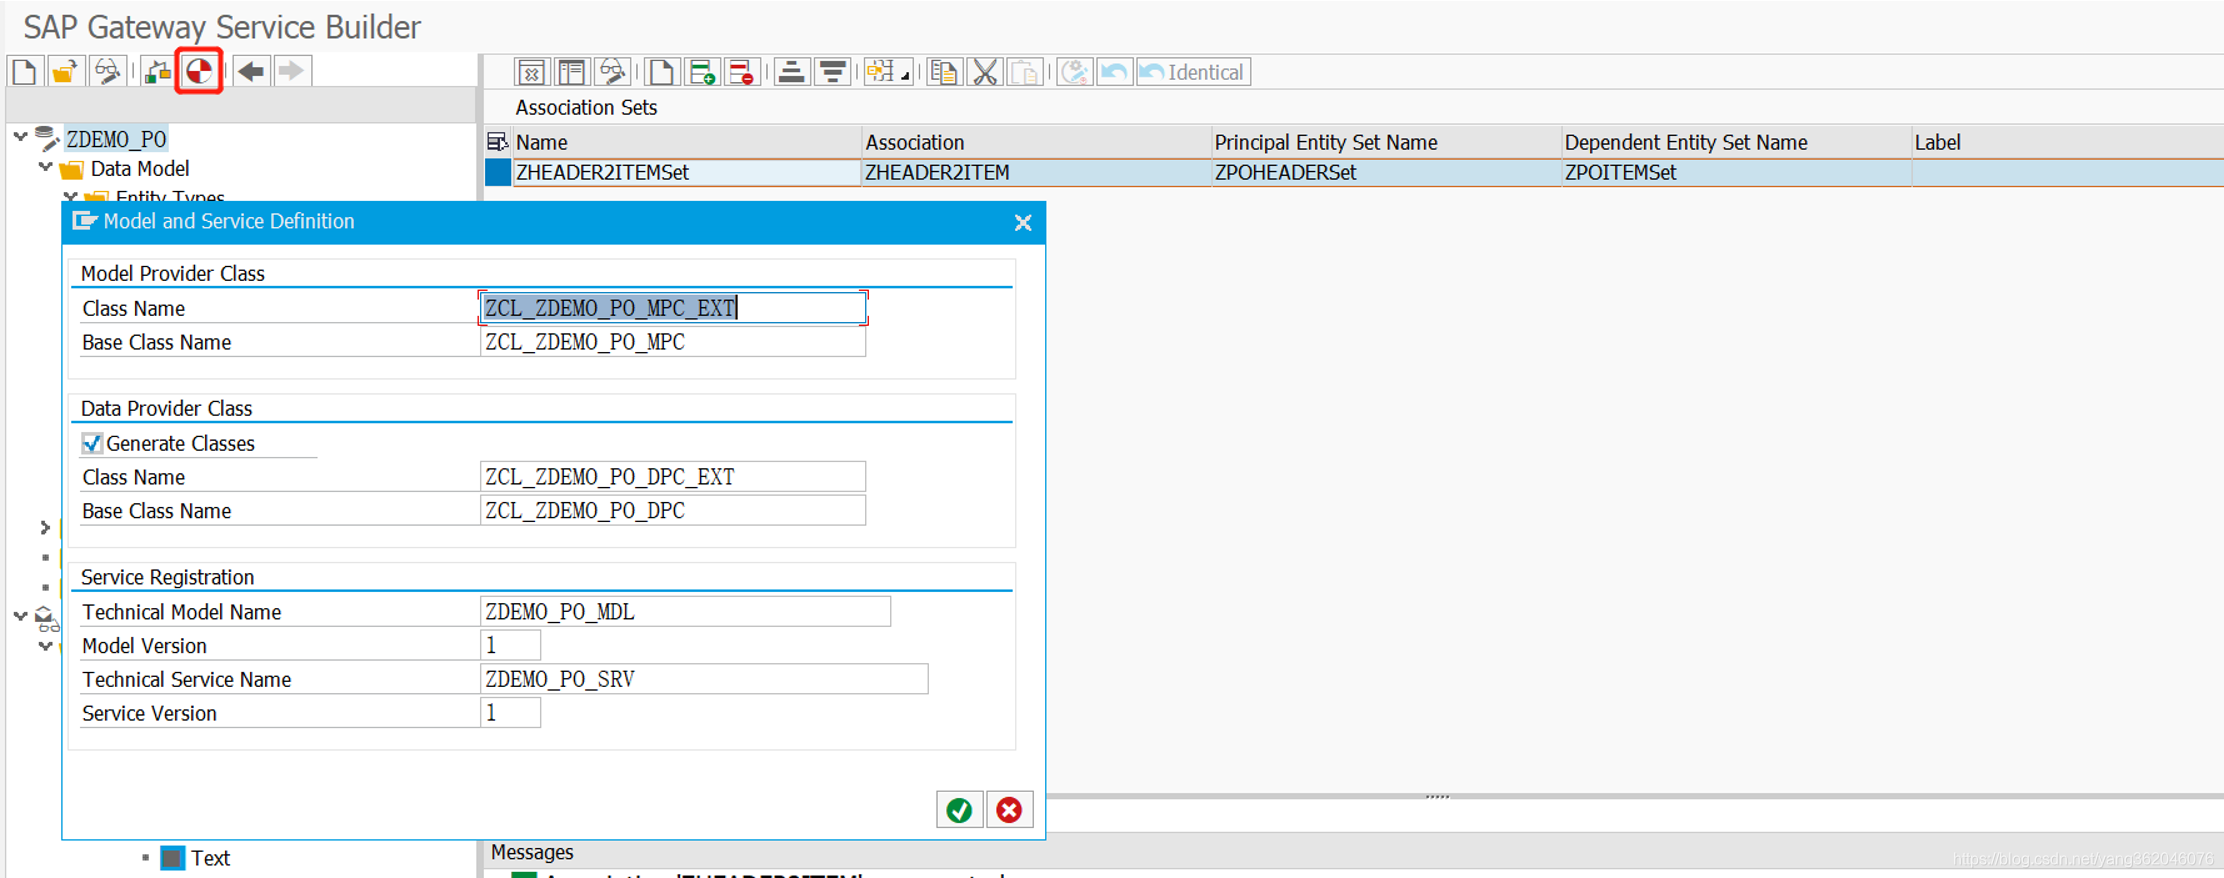Select ZPOHEADERSet cell
The width and height of the screenshot is (2224, 878).
pos(1385,173)
